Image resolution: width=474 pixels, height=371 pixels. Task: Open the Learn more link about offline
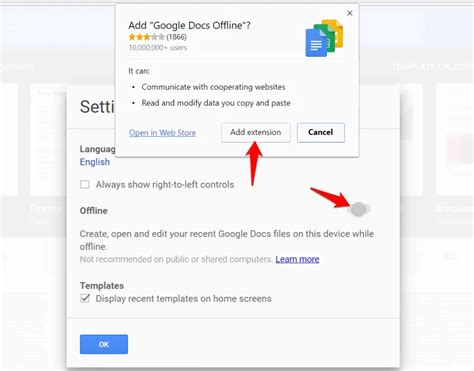297,259
